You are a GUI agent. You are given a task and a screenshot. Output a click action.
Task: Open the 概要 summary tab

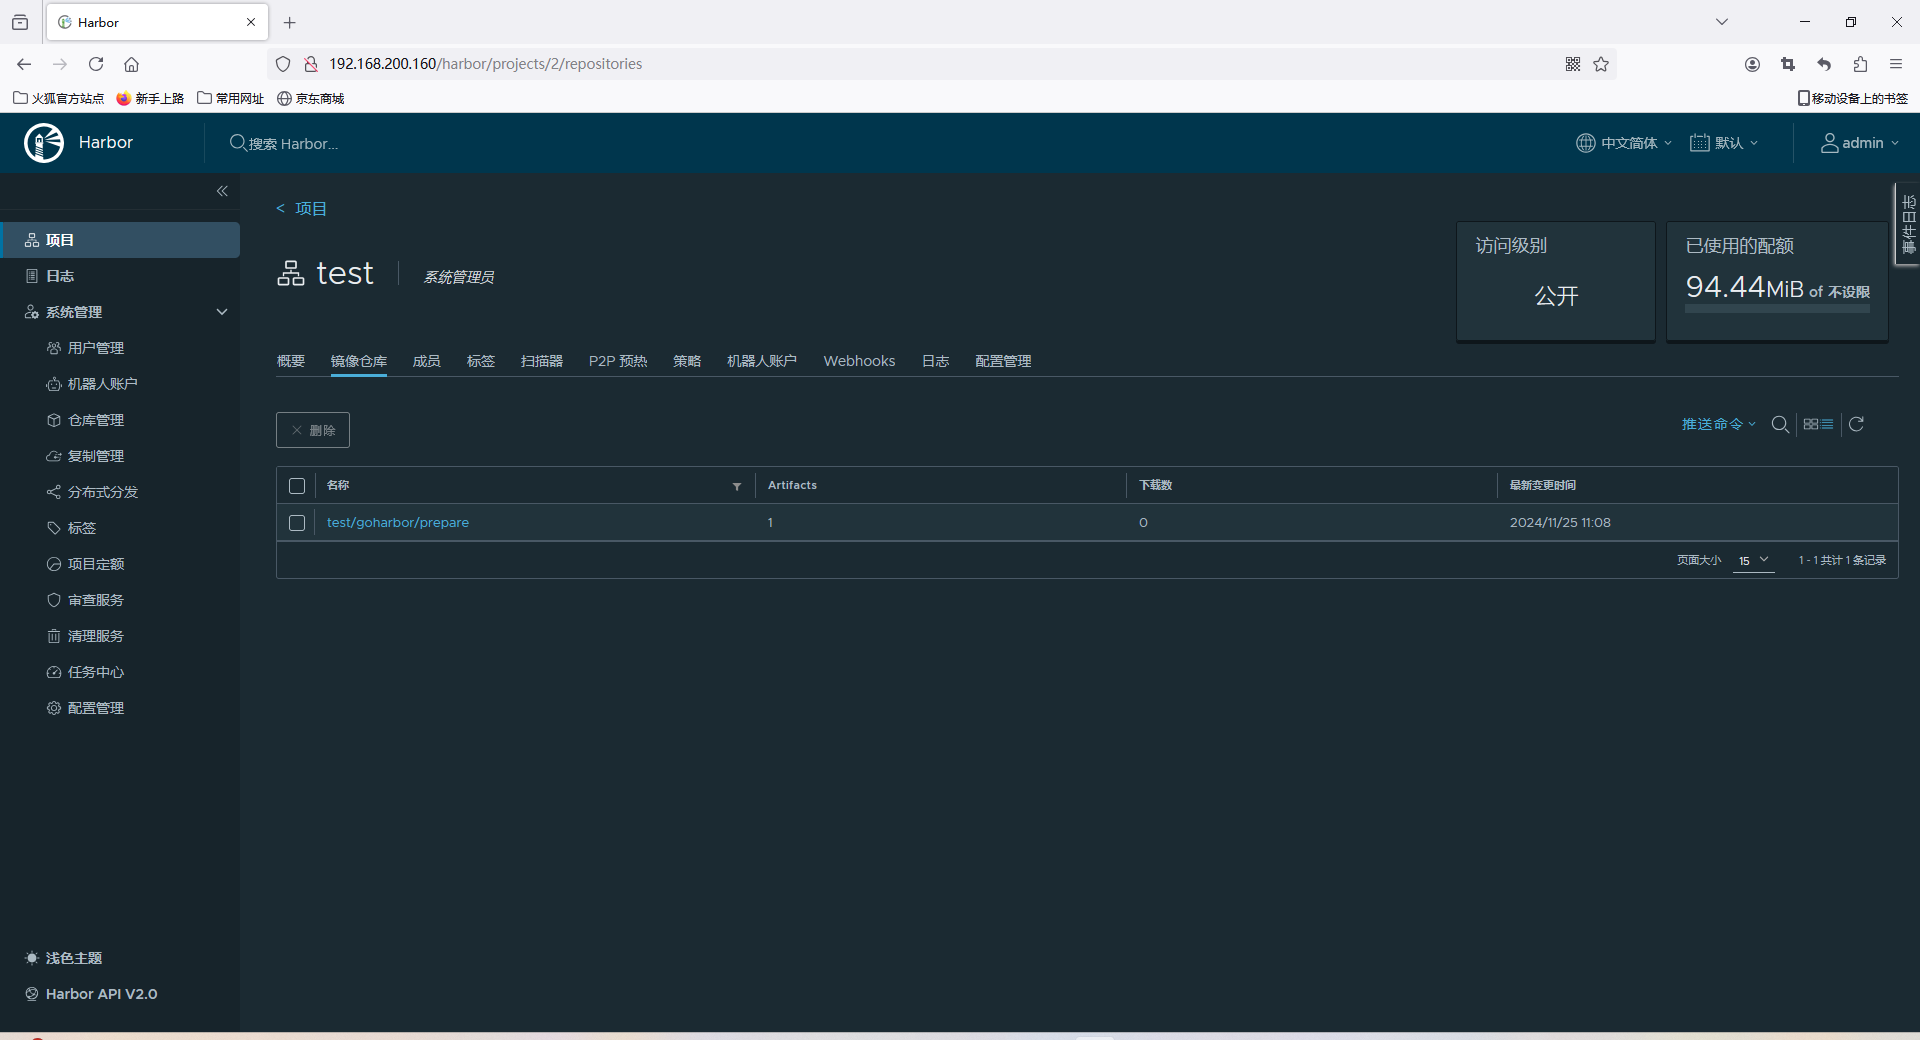(x=291, y=361)
